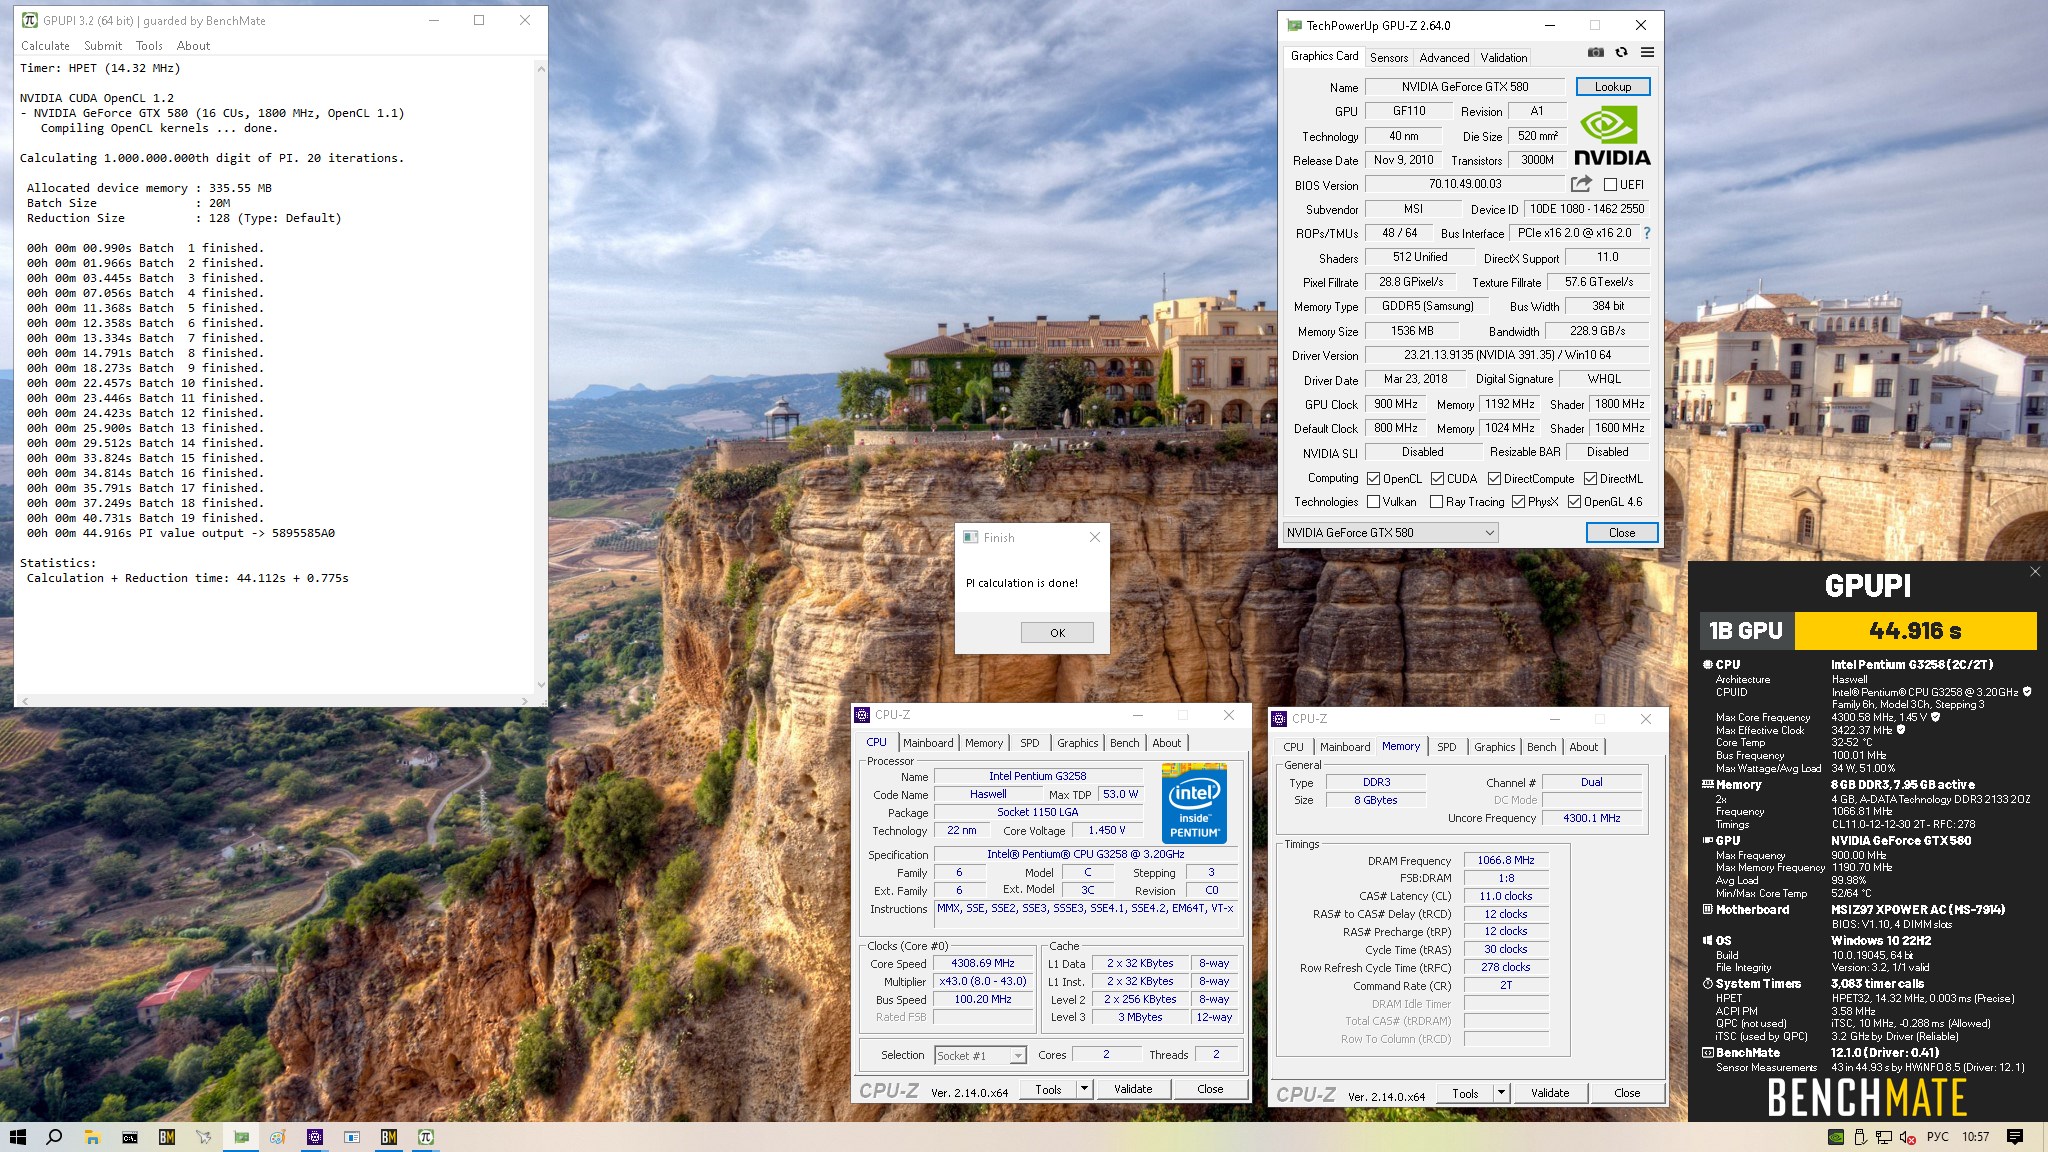Open Mainboard tab in left CPU-Z window
The width and height of the screenshot is (2048, 1152).
pyautogui.click(x=928, y=743)
